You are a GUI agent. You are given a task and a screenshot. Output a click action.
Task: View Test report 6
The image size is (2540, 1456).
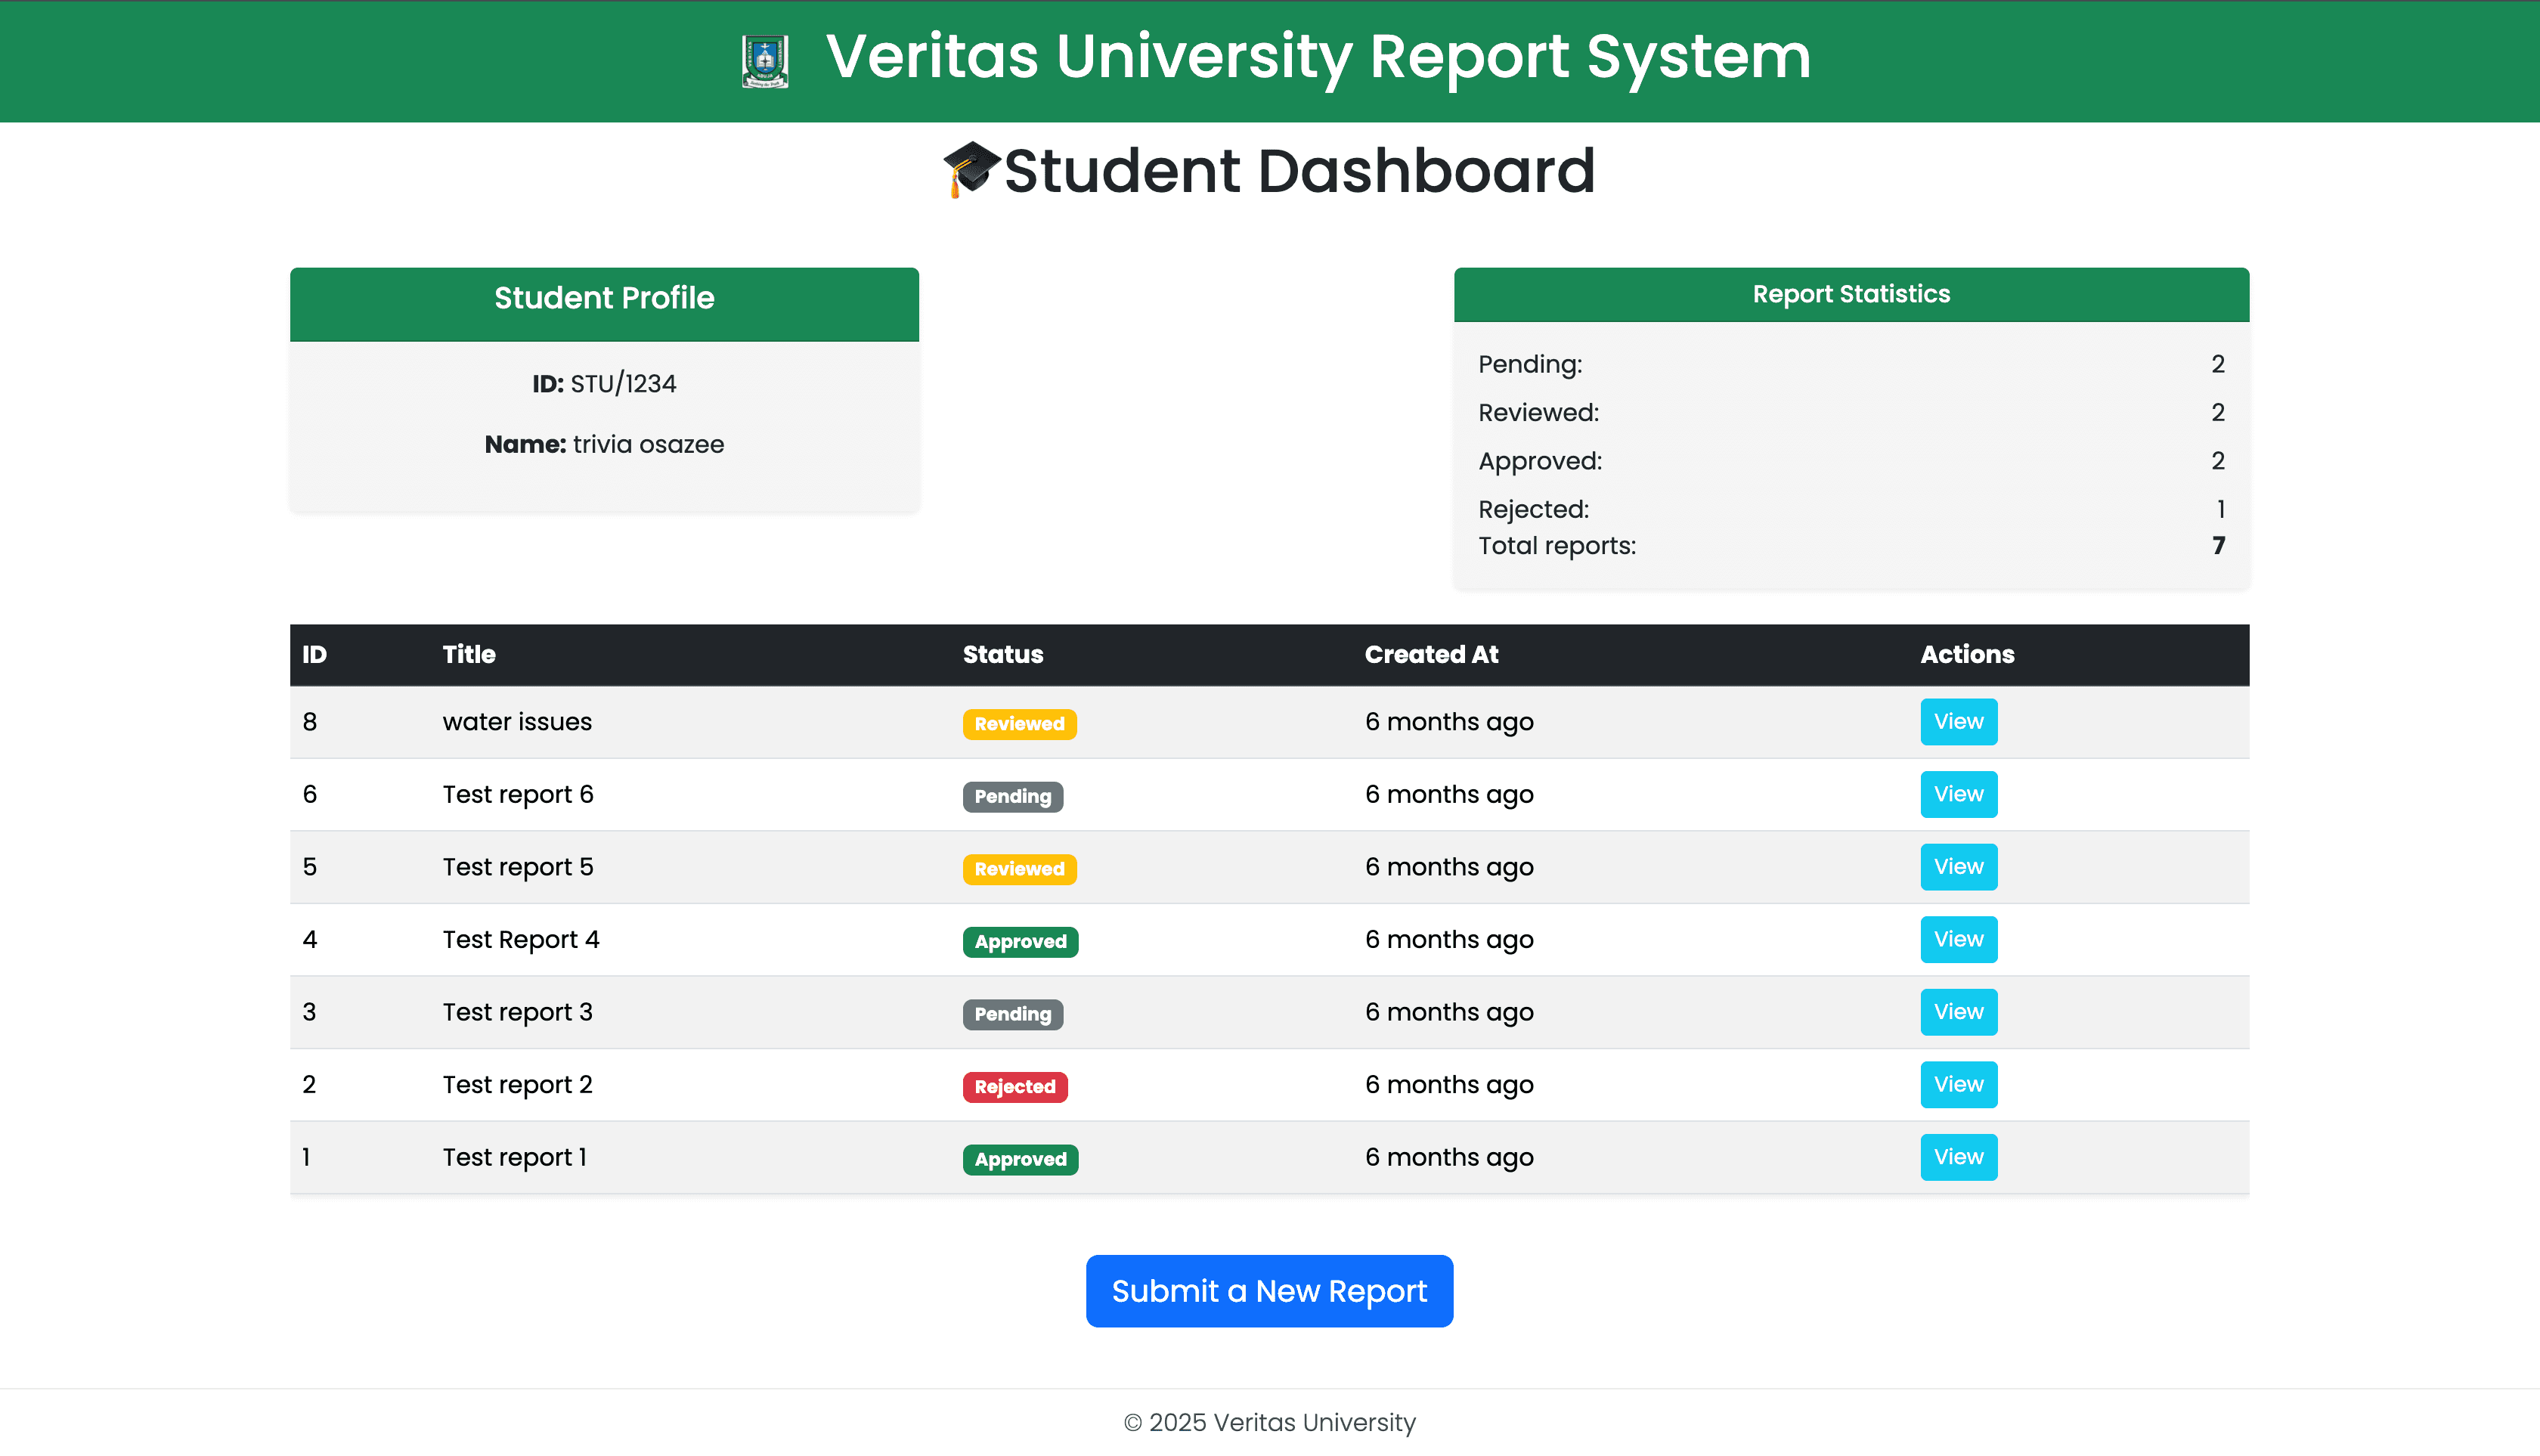1958,794
